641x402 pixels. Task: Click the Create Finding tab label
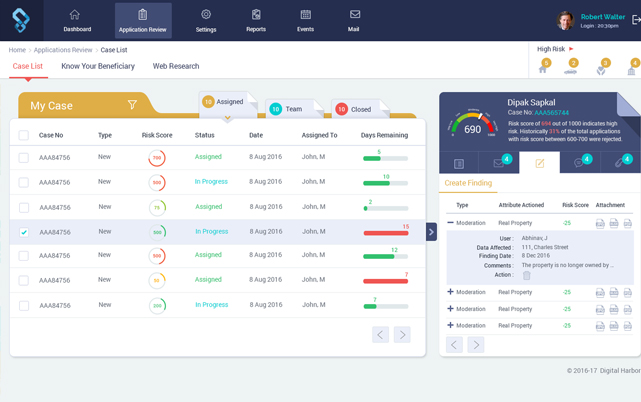coord(468,183)
